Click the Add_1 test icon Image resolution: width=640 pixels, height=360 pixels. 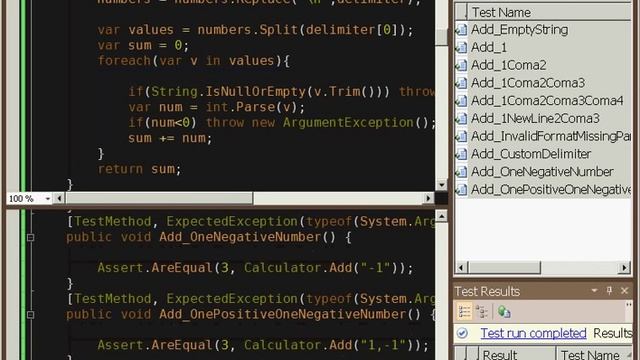(x=462, y=47)
